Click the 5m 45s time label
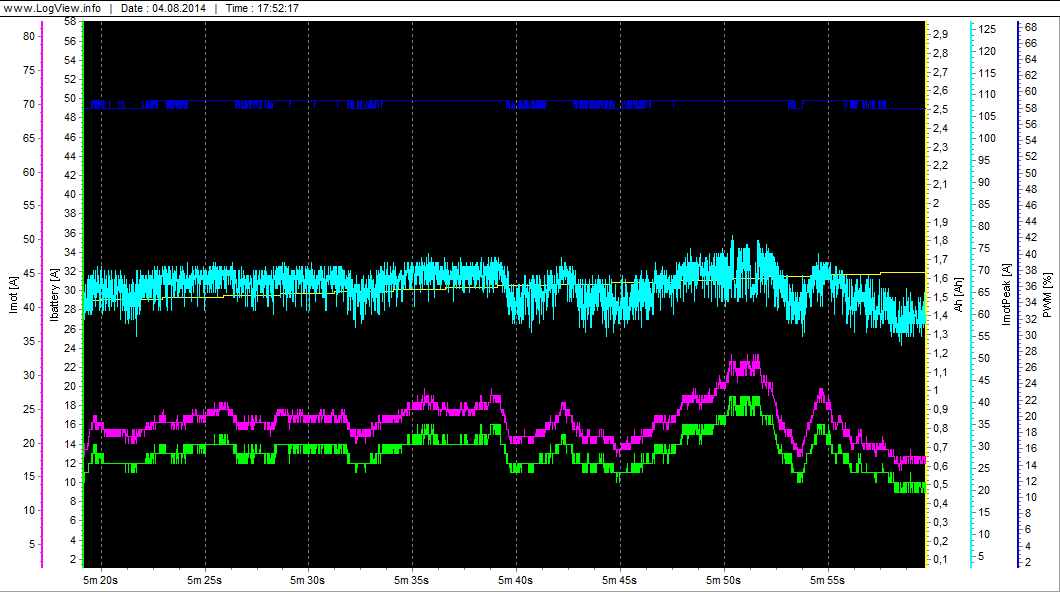 pyautogui.click(x=620, y=580)
